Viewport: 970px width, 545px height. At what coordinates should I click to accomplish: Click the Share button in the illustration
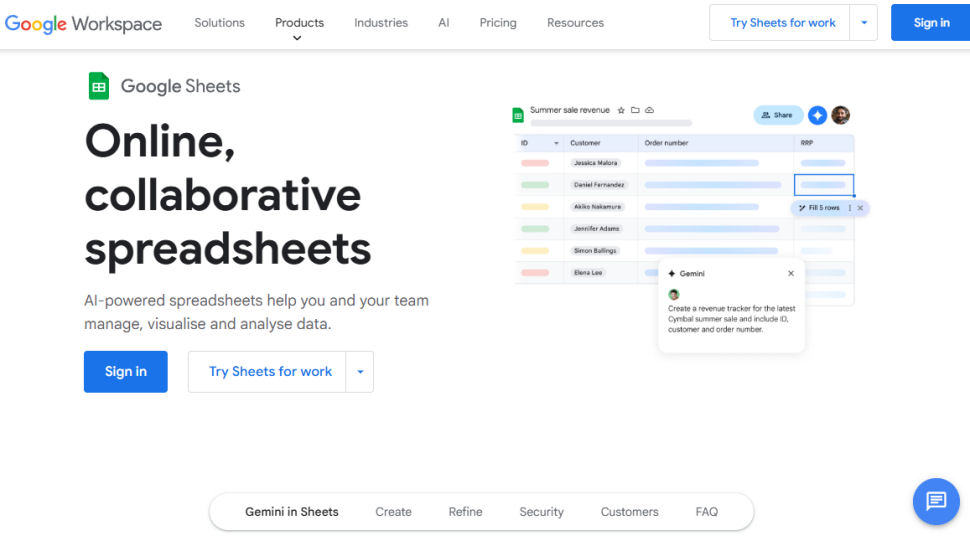tap(778, 115)
